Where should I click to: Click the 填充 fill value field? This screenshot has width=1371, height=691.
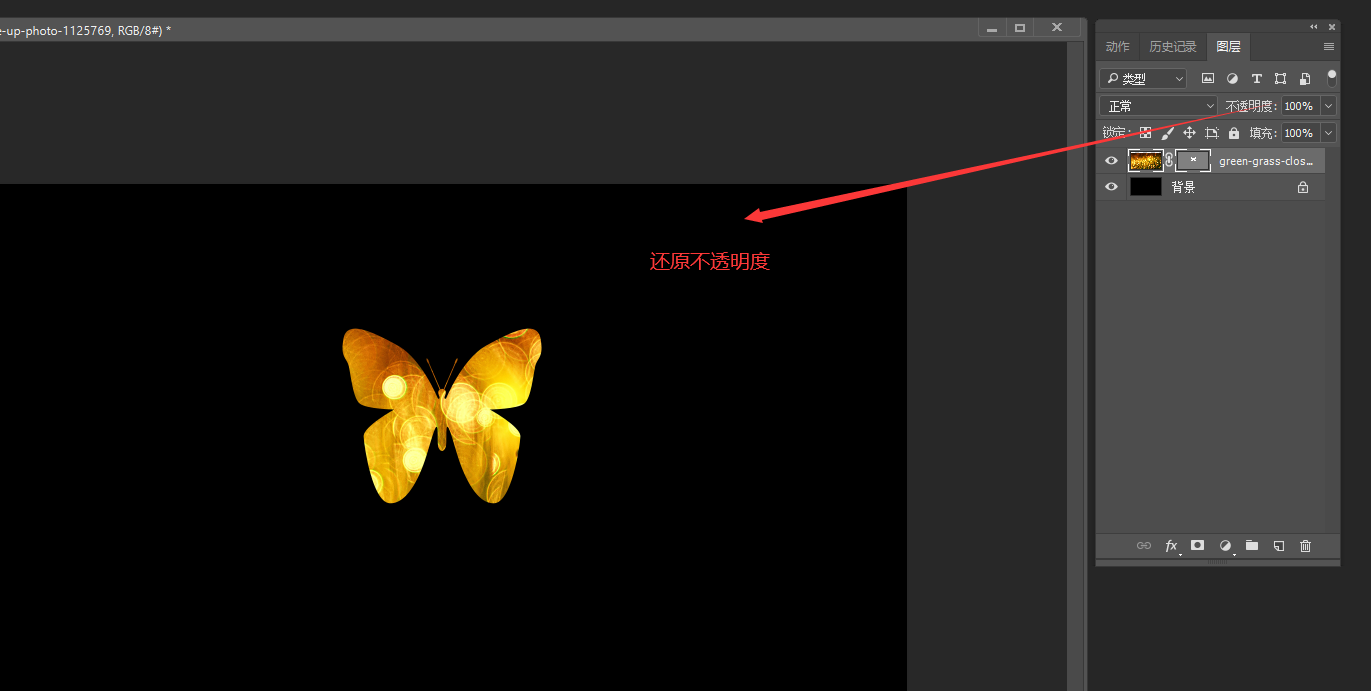tap(1300, 133)
